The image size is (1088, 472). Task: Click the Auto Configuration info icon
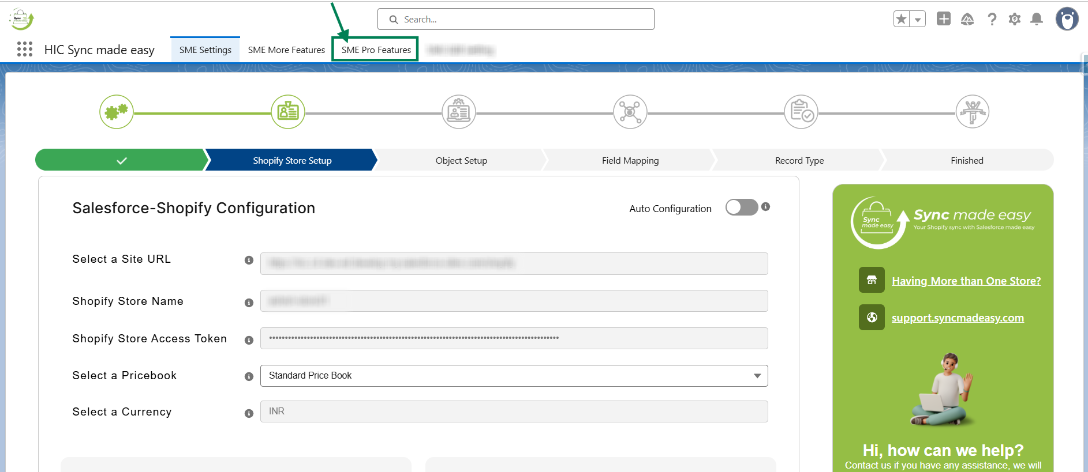pyautogui.click(x=765, y=207)
